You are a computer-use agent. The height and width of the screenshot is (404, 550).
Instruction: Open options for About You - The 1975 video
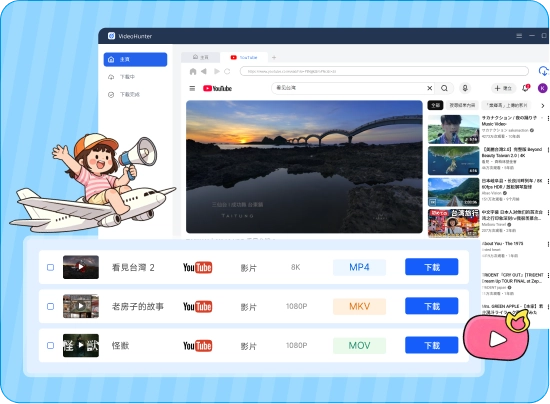click(x=548, y=244)
